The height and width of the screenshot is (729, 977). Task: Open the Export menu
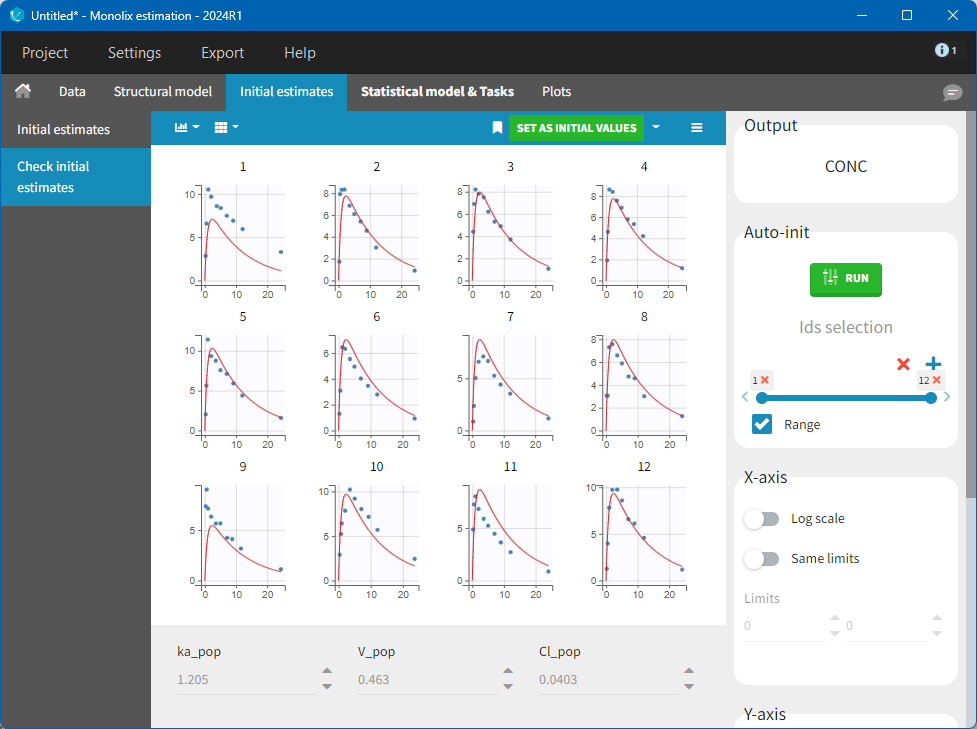[222, 53]
